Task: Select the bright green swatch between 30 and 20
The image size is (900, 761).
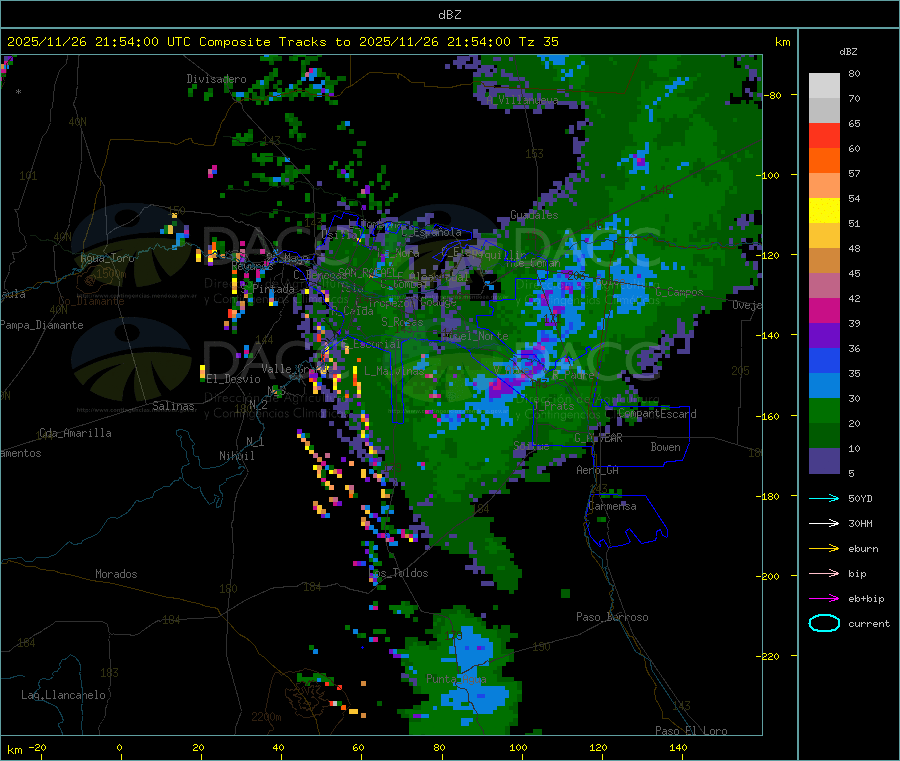Action: pos(824,410)
